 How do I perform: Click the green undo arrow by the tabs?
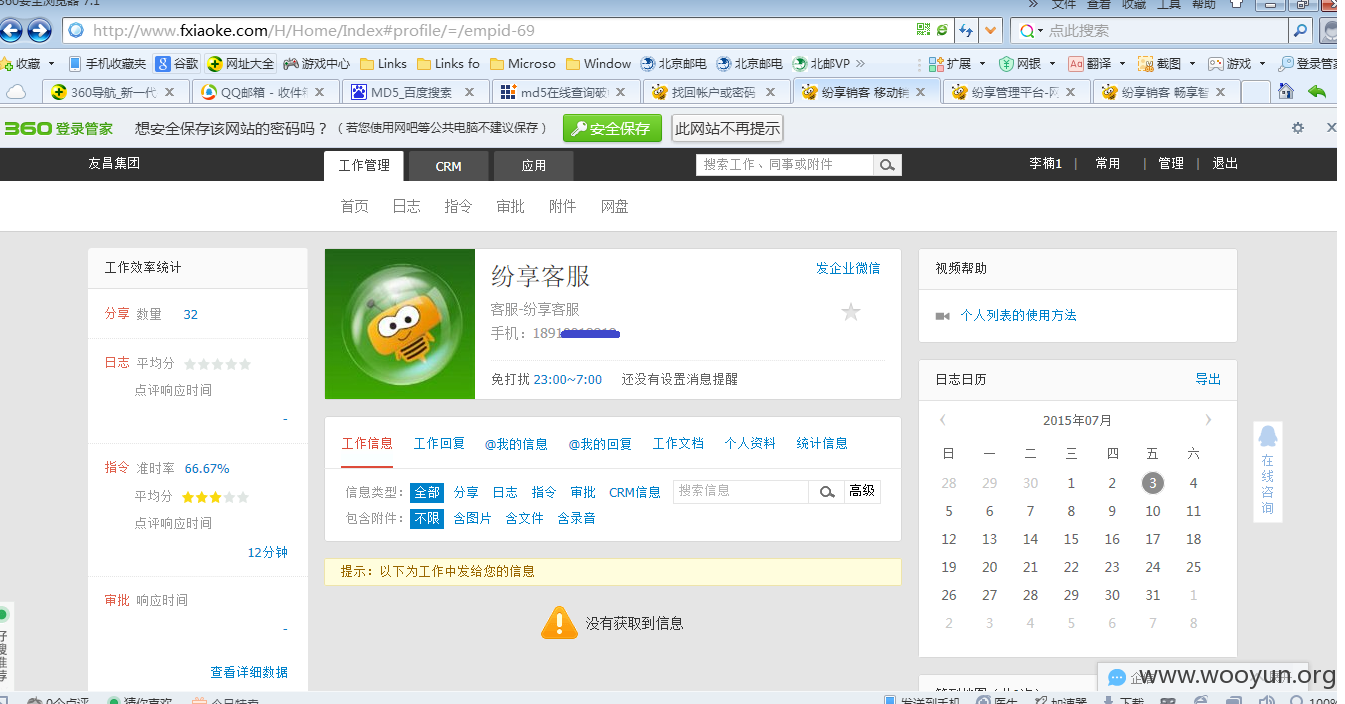1317,91
